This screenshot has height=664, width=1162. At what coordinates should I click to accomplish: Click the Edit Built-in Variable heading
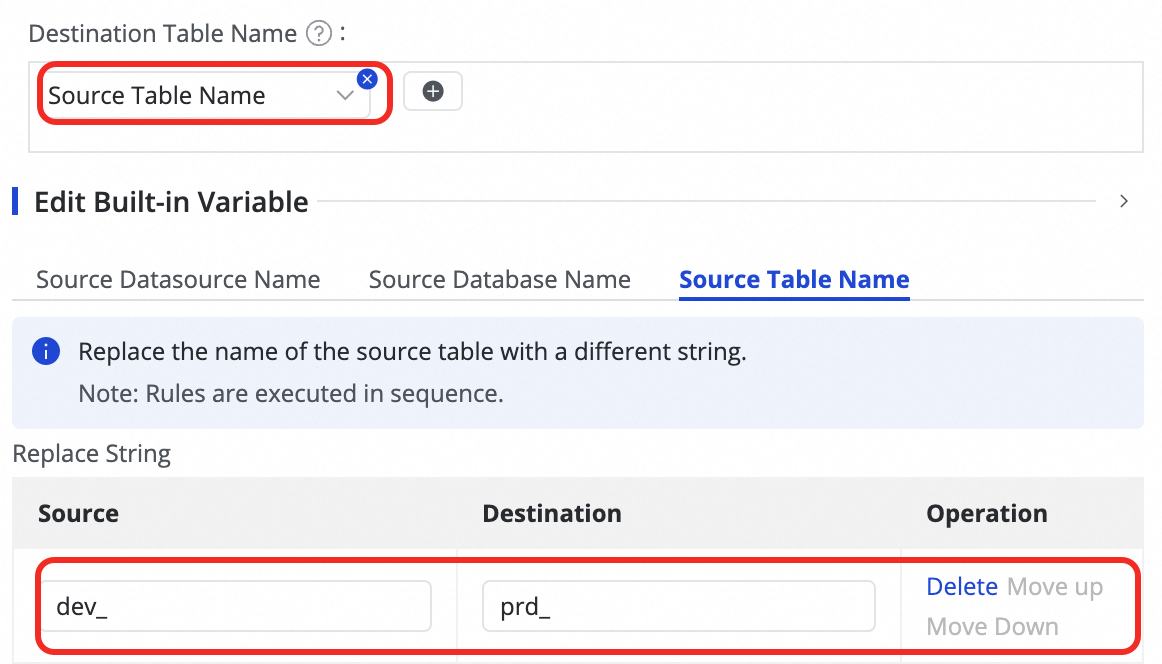171,202
